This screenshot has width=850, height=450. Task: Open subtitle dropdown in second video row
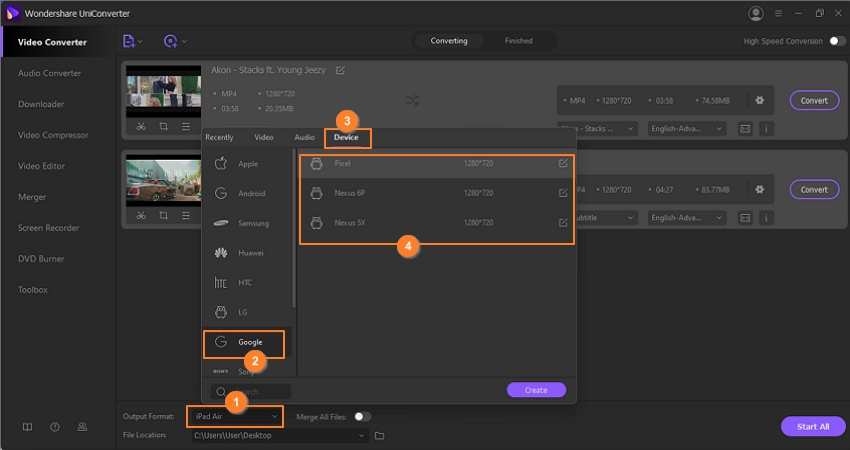607,217
